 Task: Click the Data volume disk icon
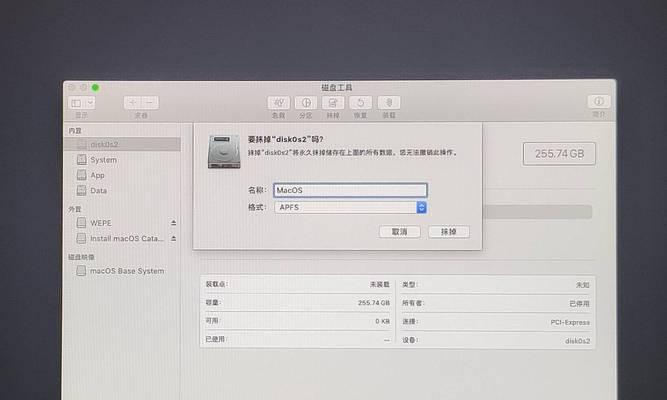tap(81, 190)
